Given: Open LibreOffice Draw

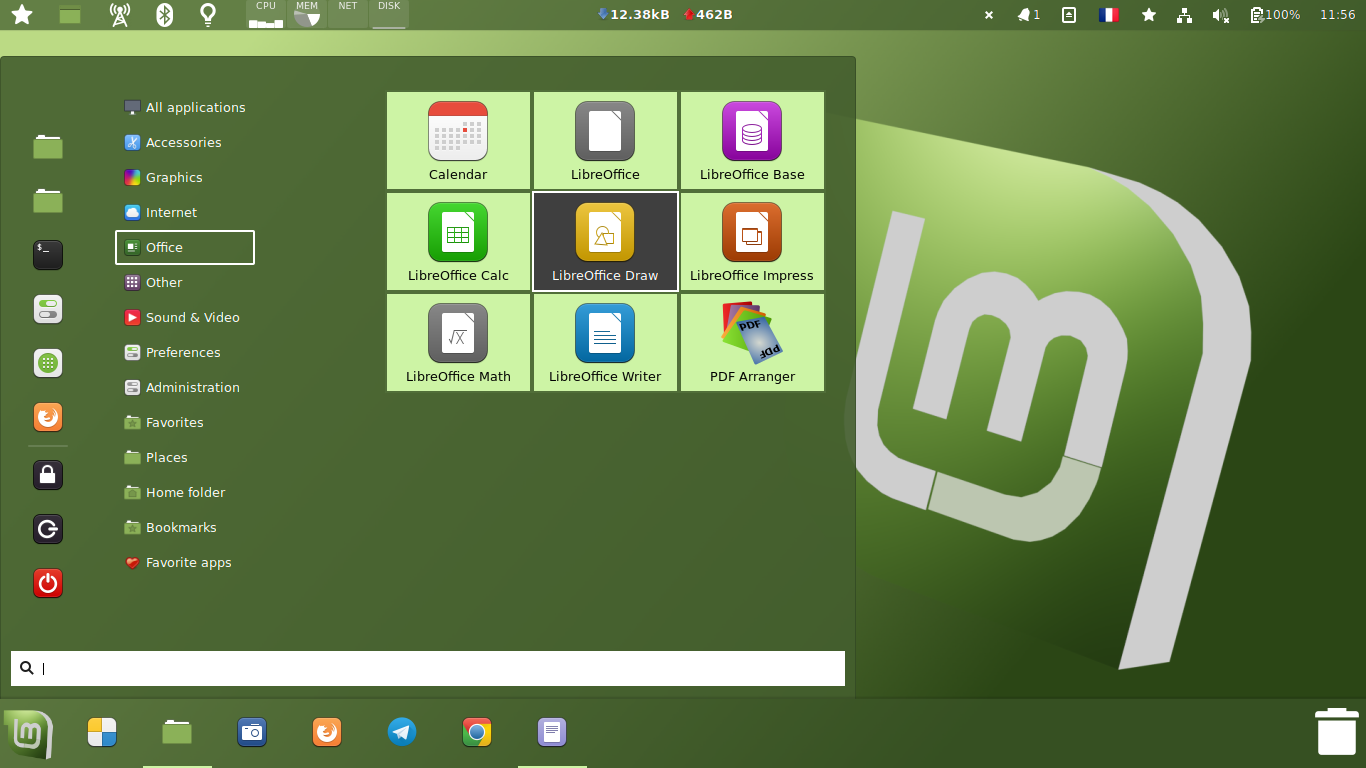Looking at the screenshot, I should pos(605,242).
